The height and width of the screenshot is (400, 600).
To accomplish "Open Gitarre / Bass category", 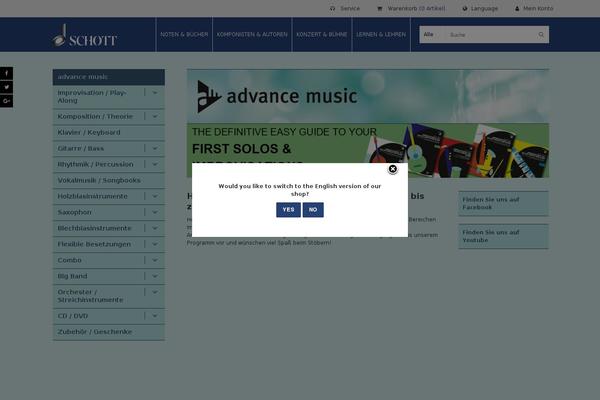I will 81,149.
